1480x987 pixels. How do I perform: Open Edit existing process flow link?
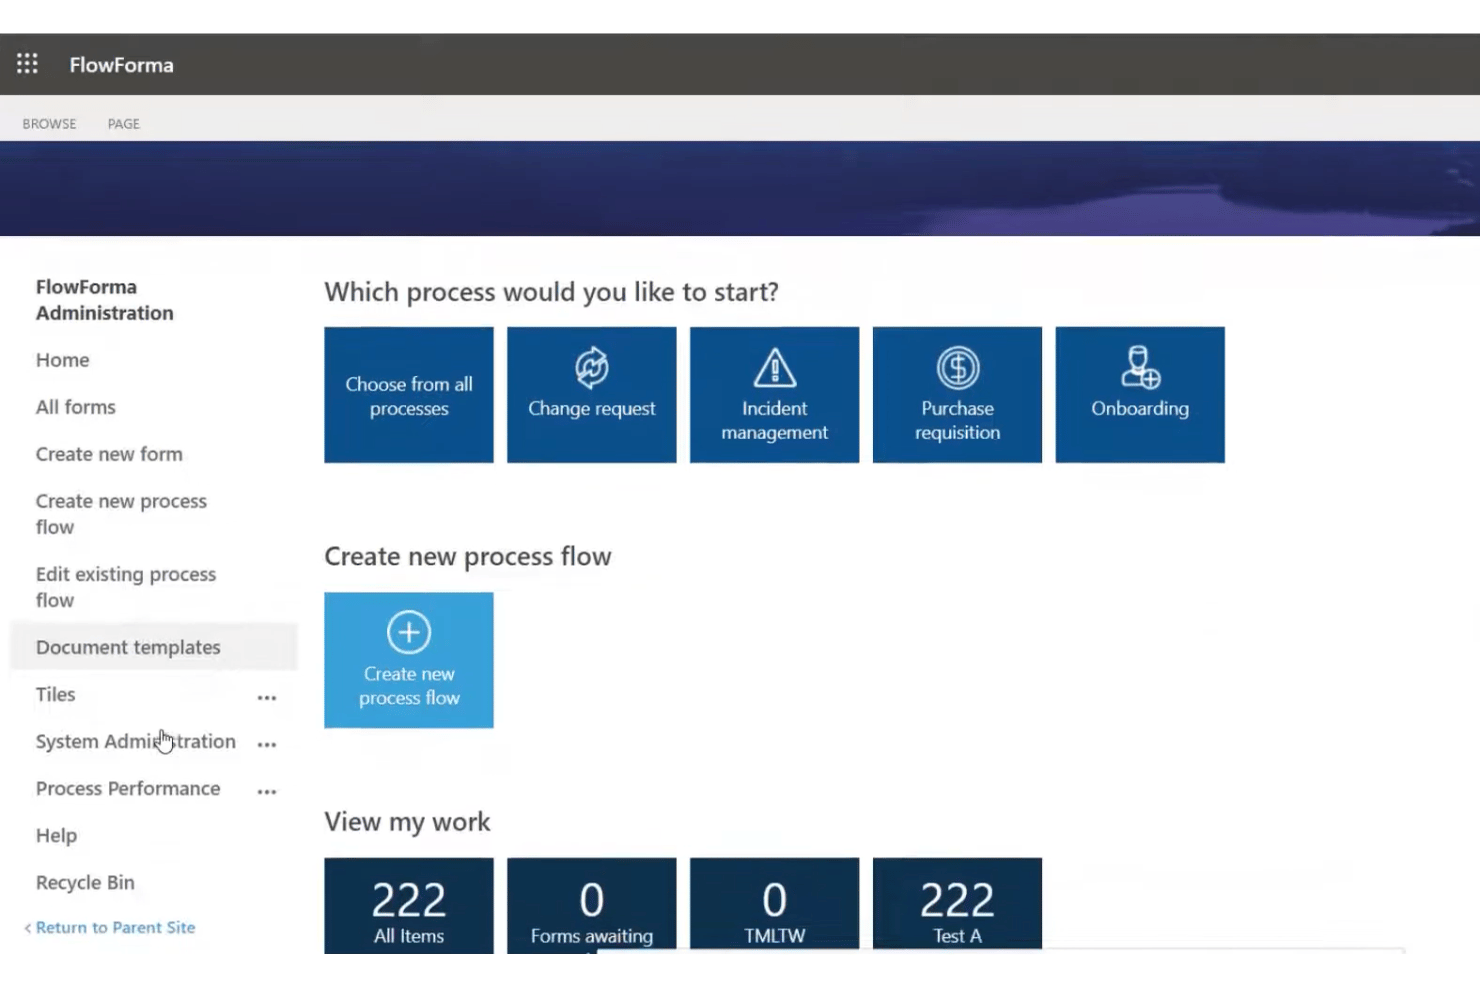pyautogui.click(x=126, y=587)
